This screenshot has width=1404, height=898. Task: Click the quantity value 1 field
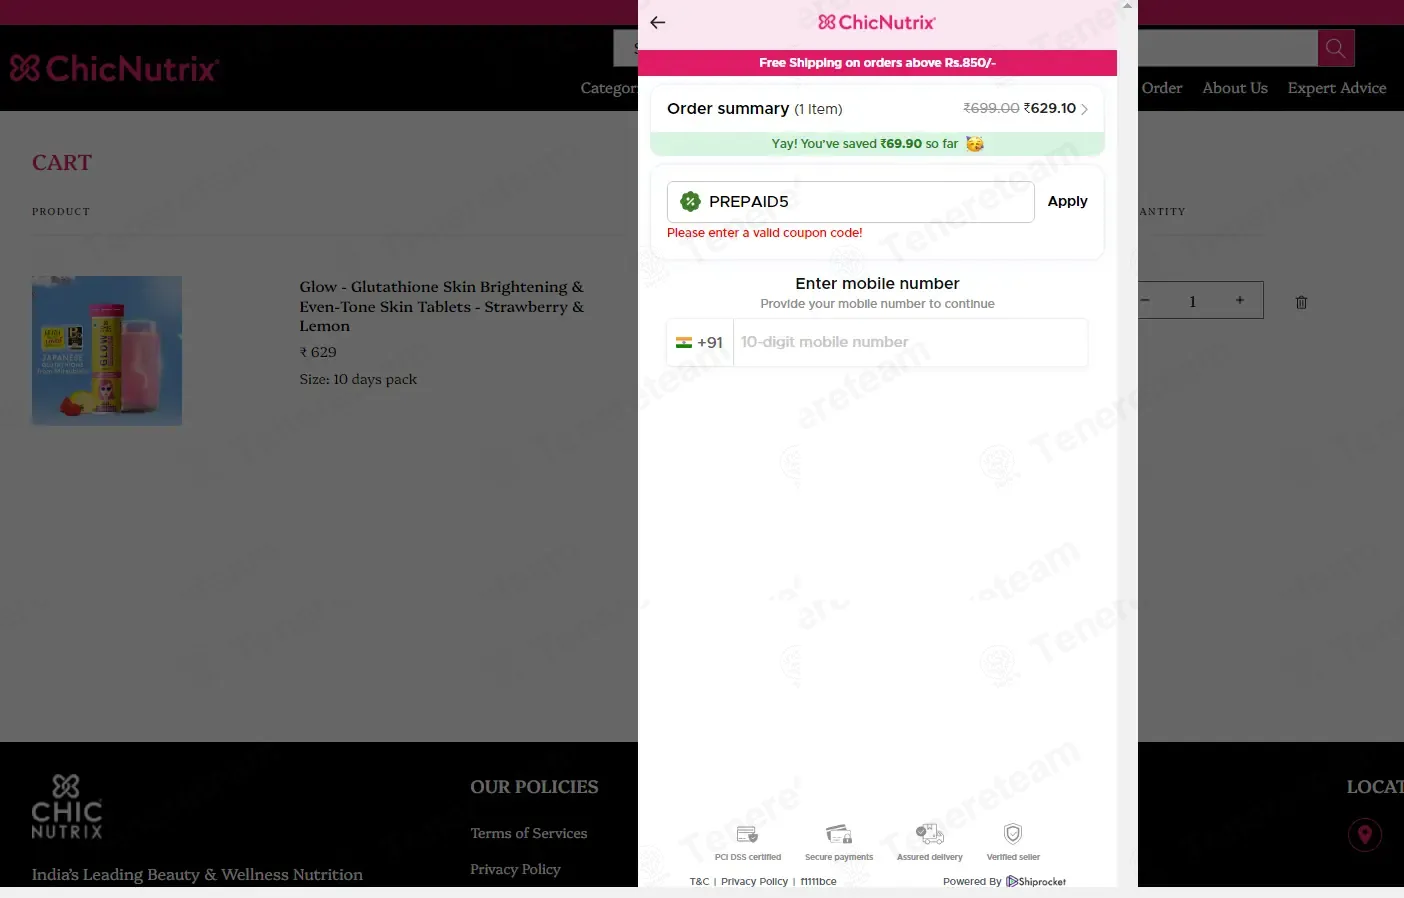coord(1192,300)
